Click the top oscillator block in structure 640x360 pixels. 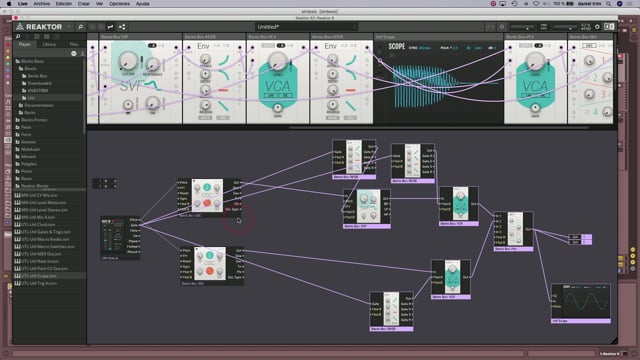210,198
